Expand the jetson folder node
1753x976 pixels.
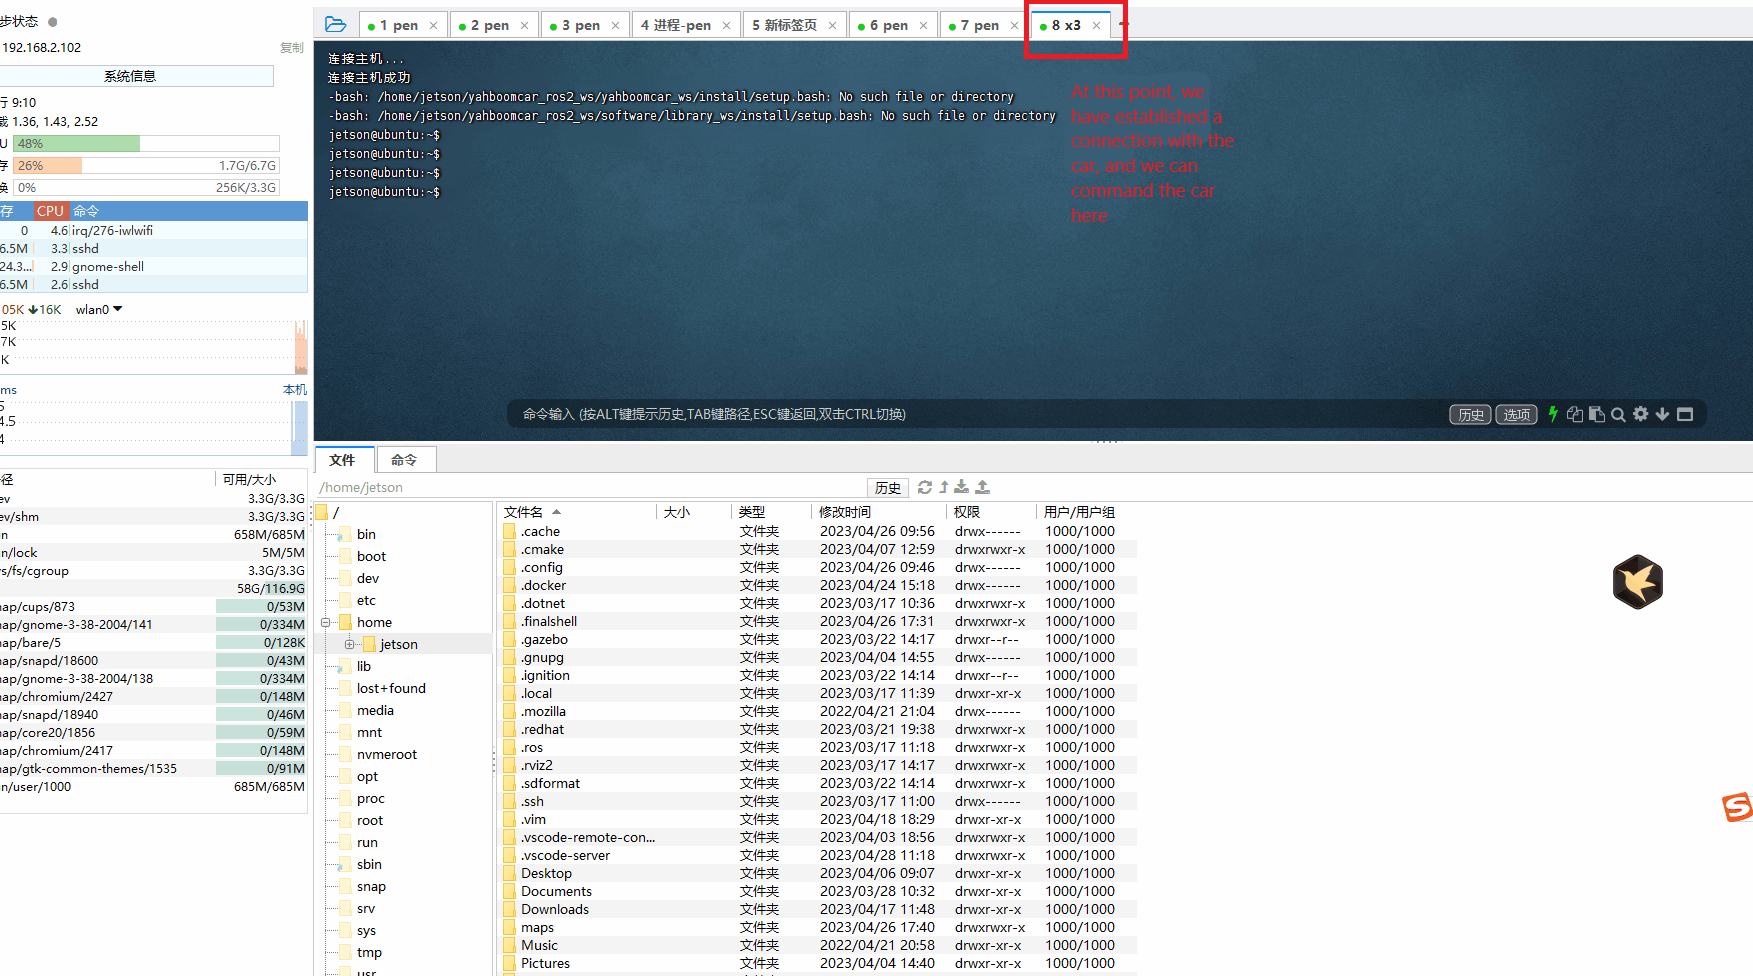point(349,644)
